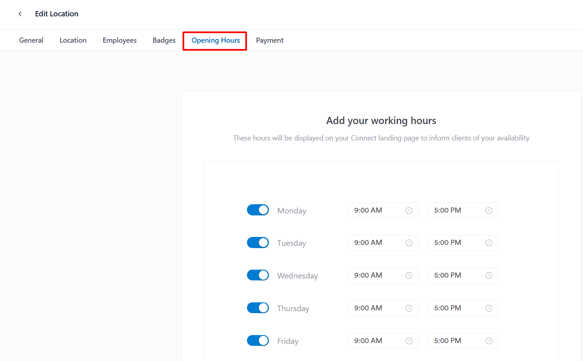This screenshot has width=583, height=361.
Task: Turn off the Tuesday toggle
Action: (x=258, y=242)
